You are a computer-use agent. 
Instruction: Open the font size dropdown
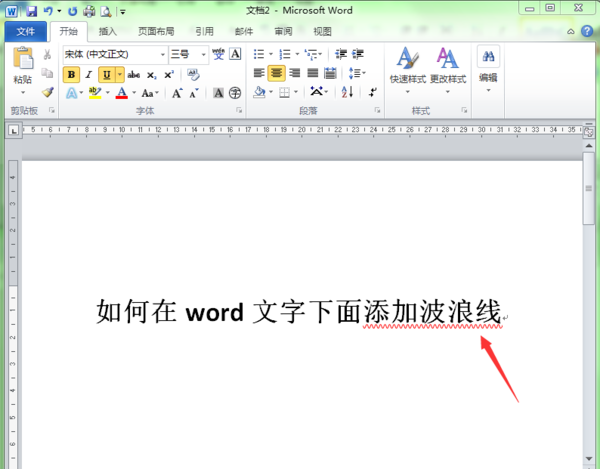204,54
